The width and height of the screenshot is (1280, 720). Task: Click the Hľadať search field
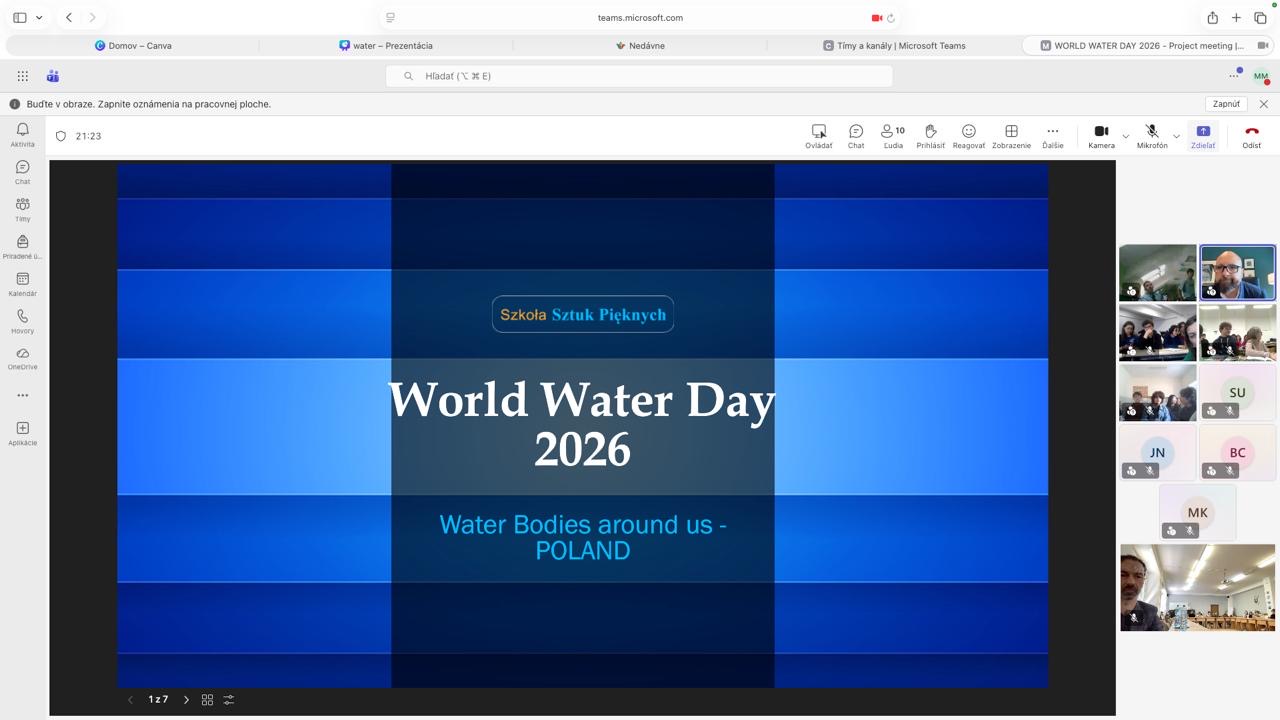pyautogui.click(x=640, y=76)
